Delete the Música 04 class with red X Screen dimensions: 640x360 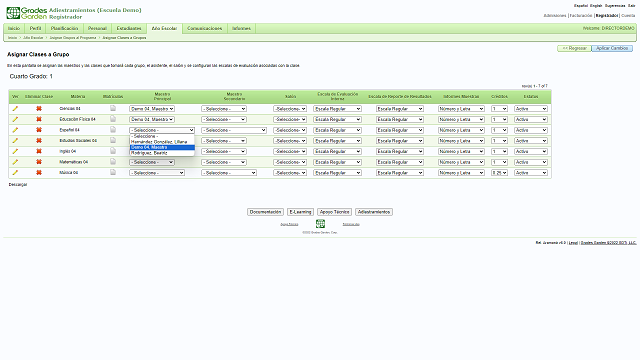click(x=39, y=173)
